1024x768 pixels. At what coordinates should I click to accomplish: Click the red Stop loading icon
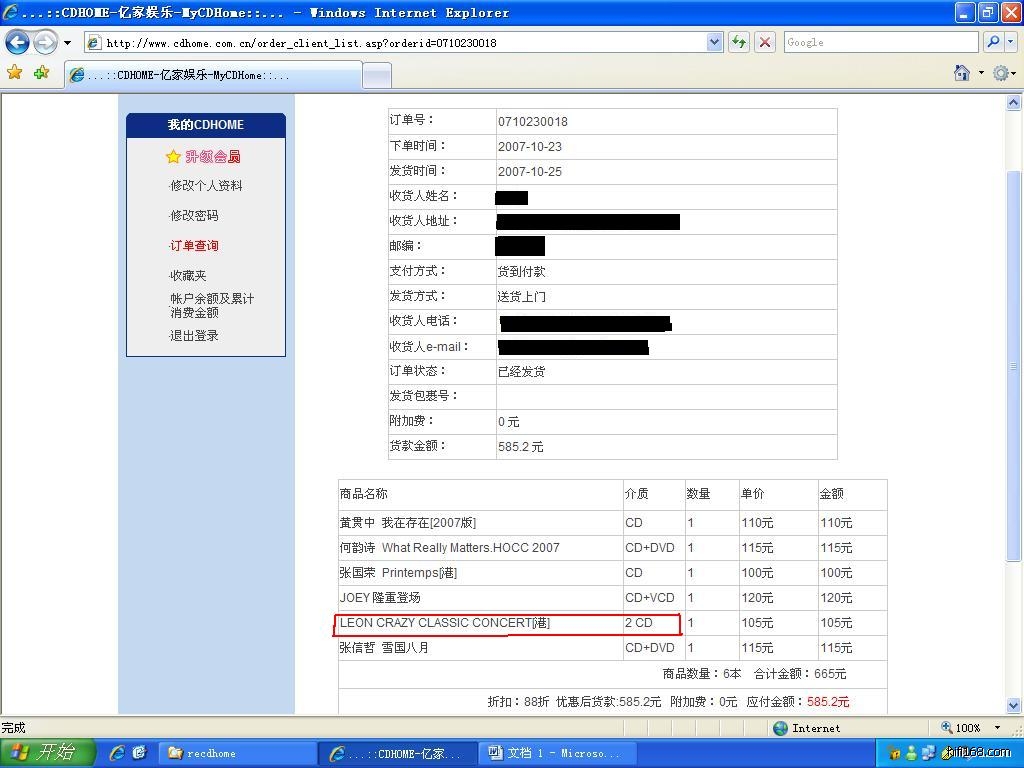pos(765,42)
